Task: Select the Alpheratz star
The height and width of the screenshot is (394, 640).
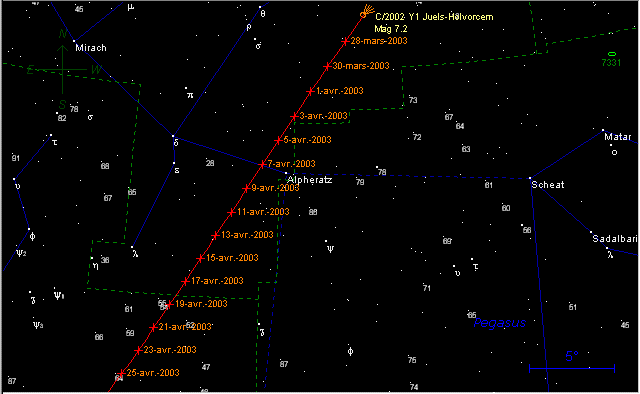Action: (x=286, y=173)
